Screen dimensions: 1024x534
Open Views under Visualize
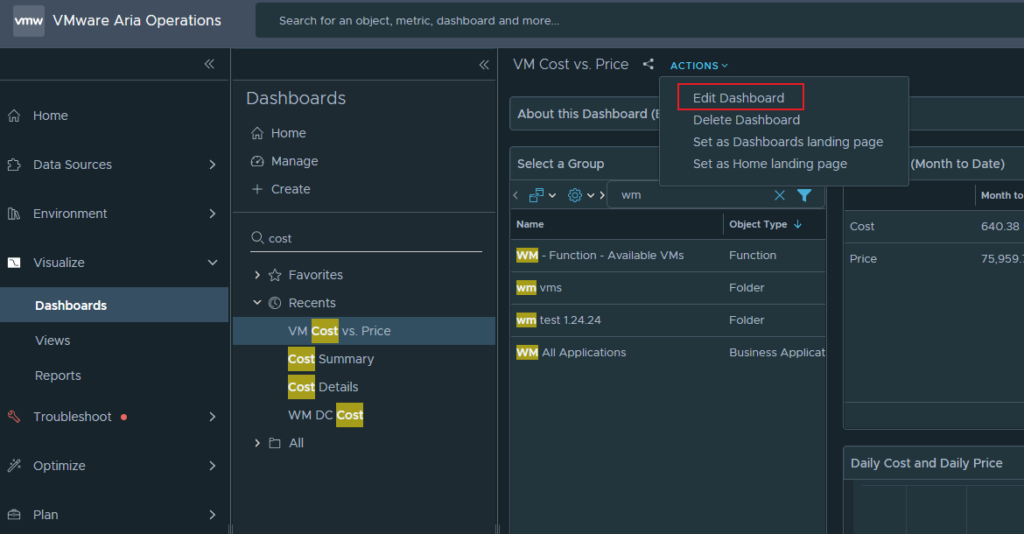click(52, 340)
